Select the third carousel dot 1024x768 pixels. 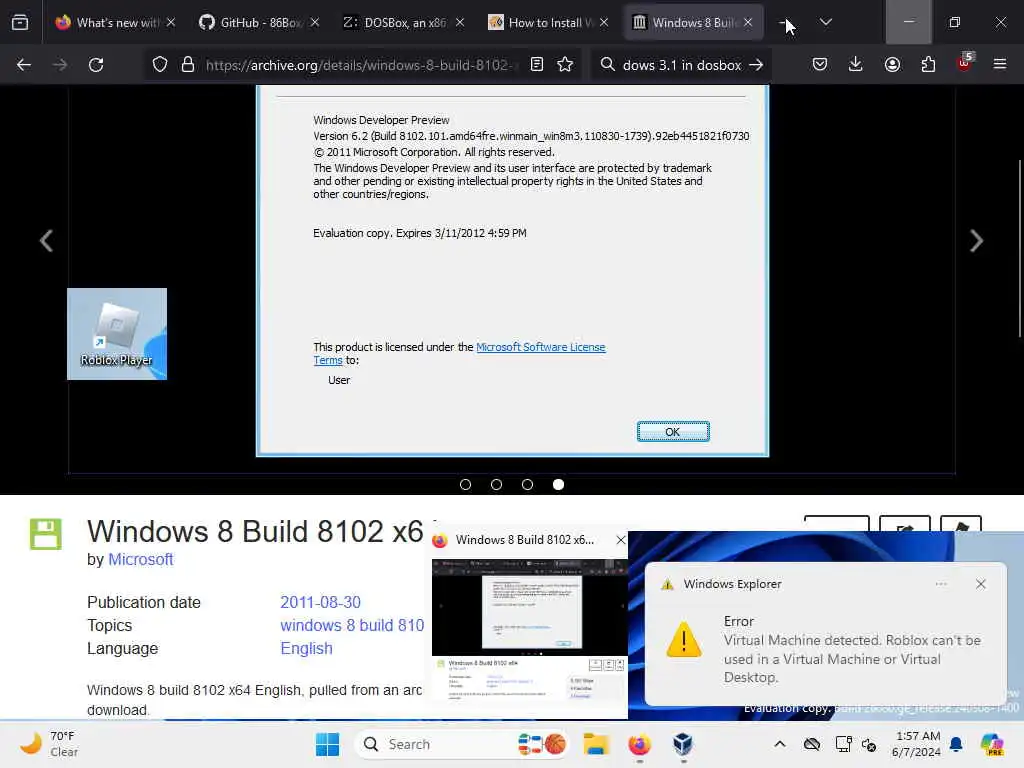point(527,485)
